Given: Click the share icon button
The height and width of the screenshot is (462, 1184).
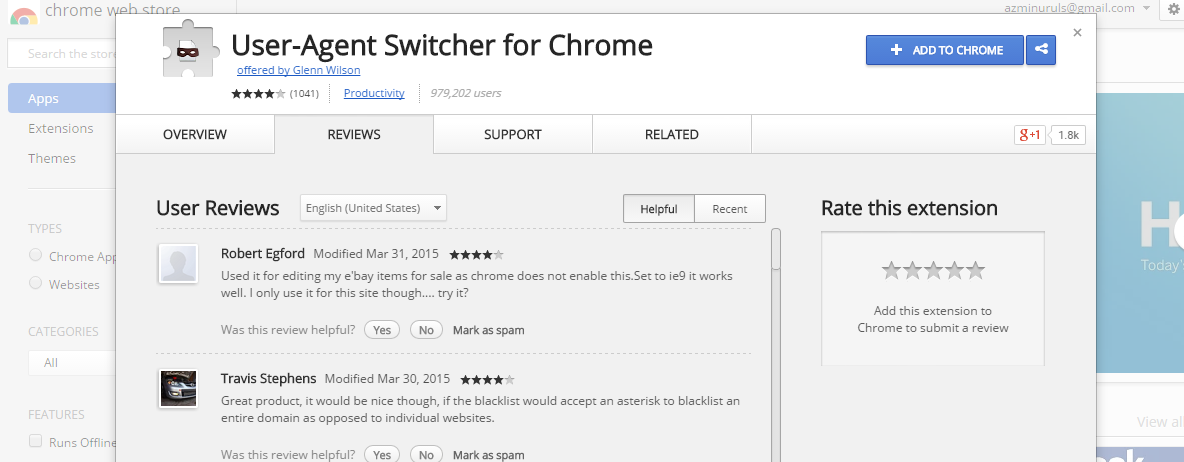Looking at the screenshot, I should pyautogui.click(x=1041, y=50).
